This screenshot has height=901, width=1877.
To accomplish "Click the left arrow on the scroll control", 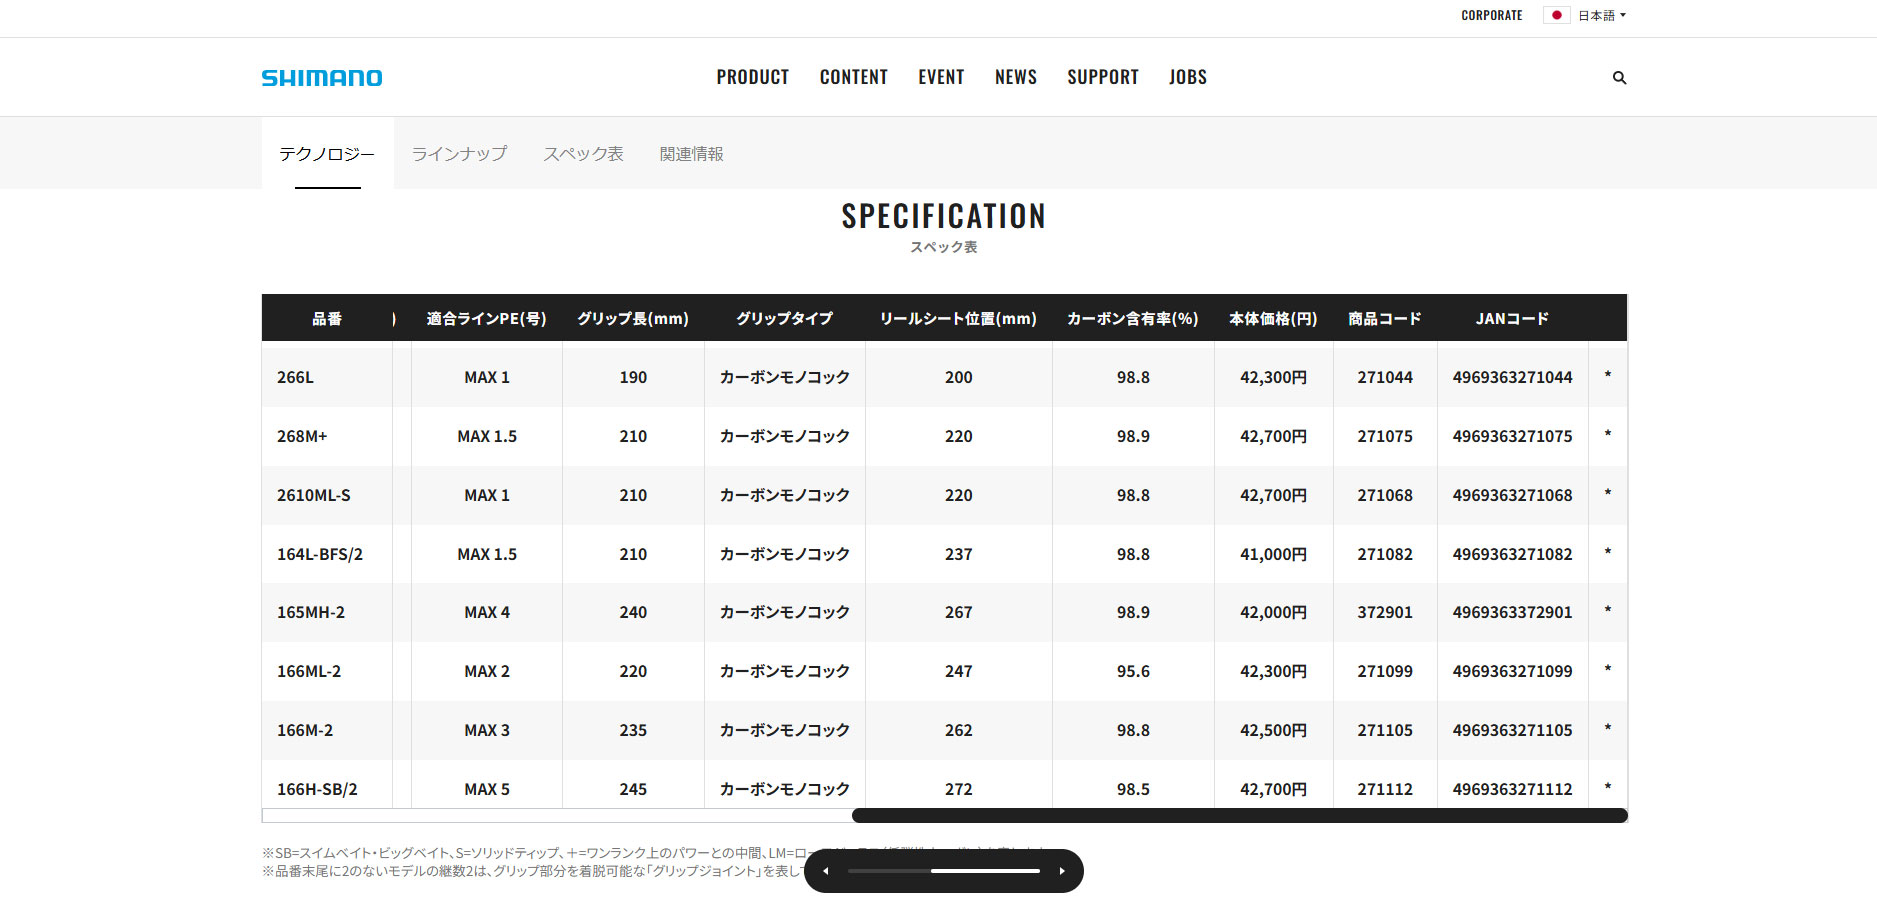I will click(826, 870).
